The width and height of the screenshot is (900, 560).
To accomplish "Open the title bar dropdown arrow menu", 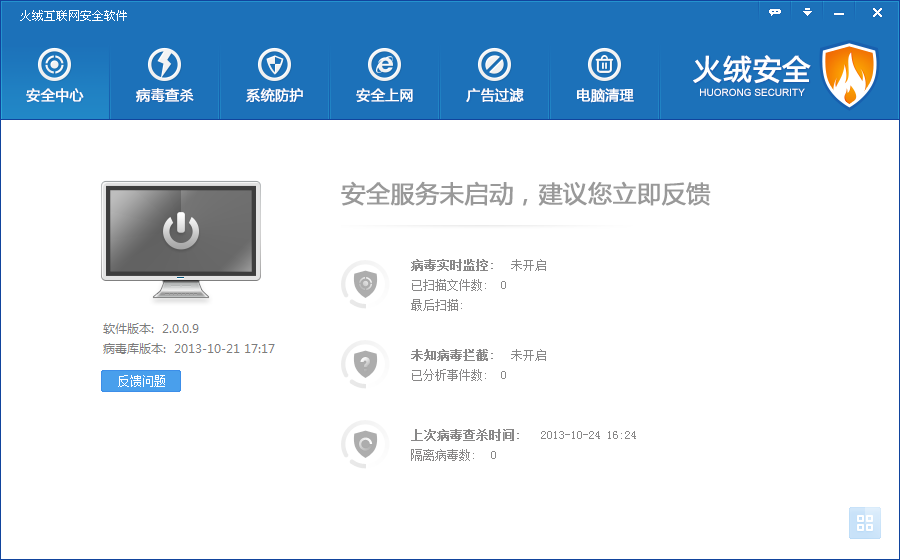I will (807, 12).
